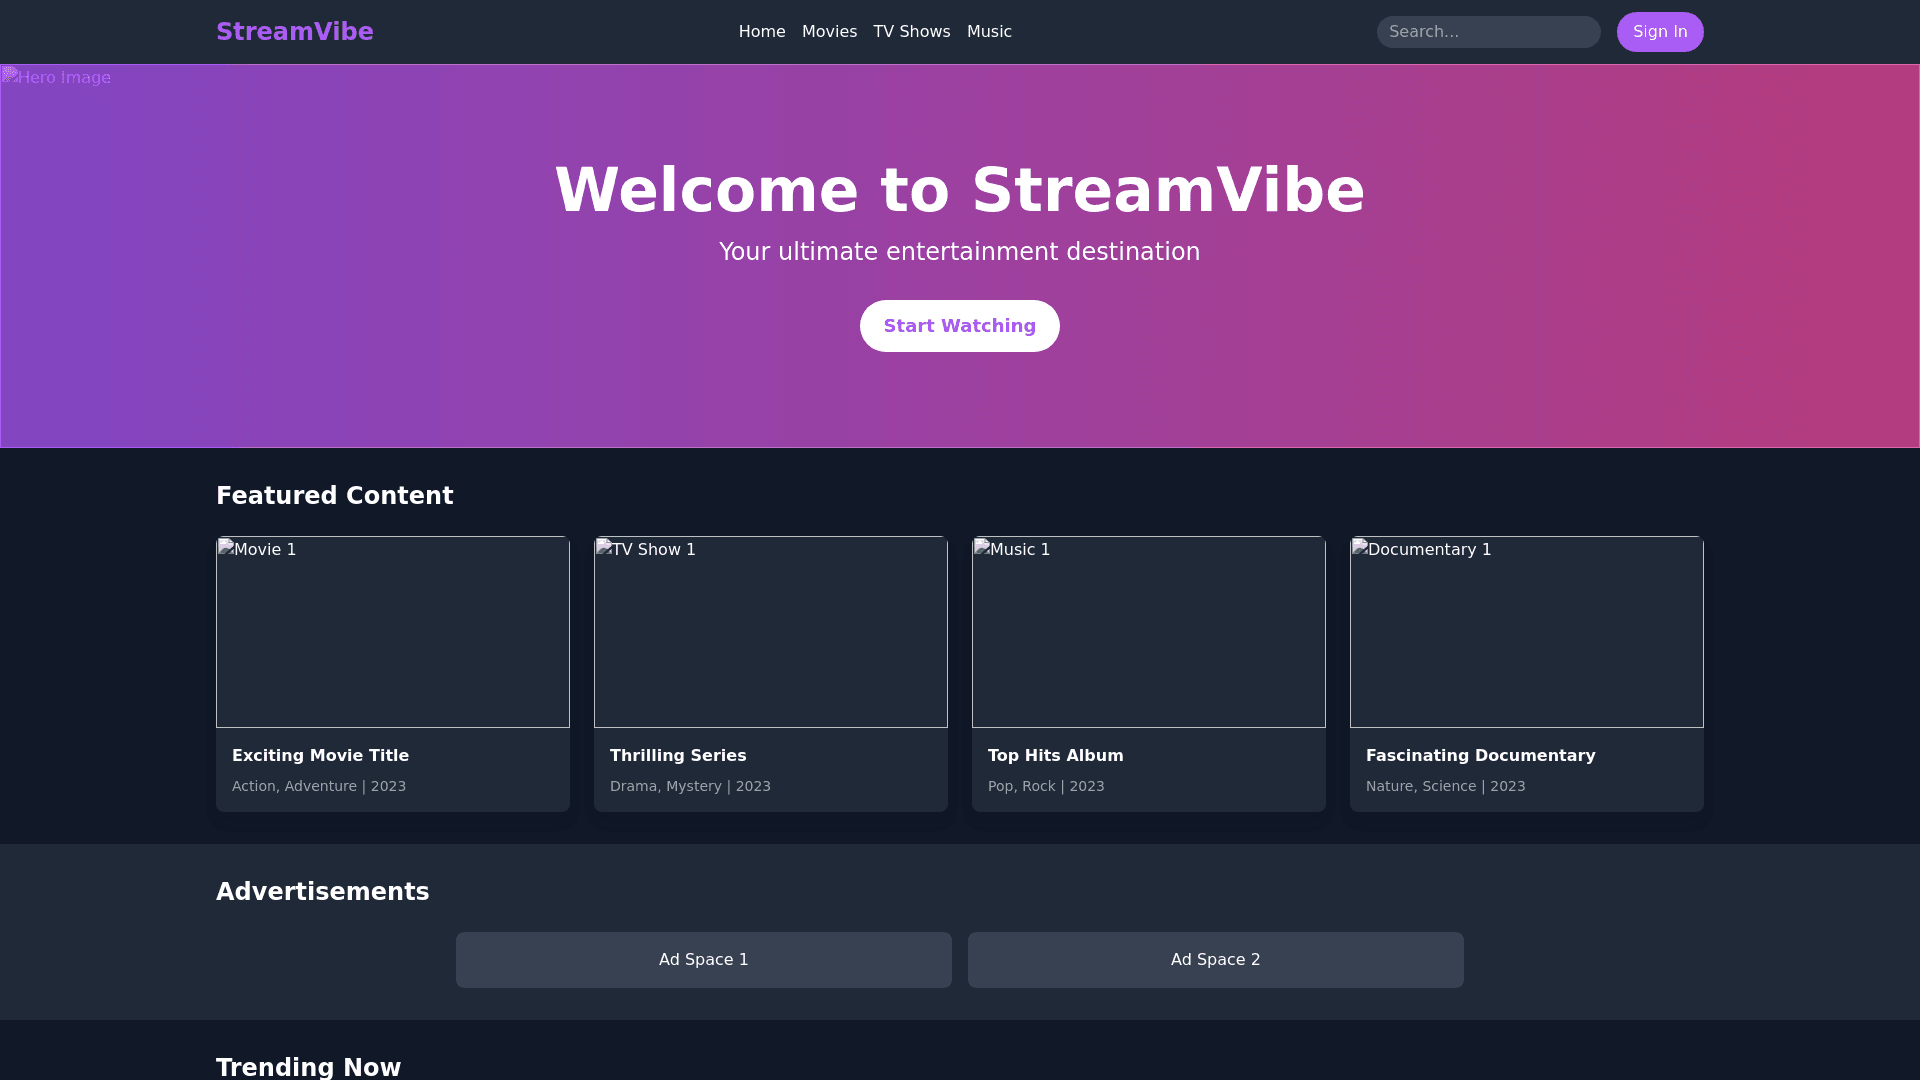Click the Start Watching button

coord(959,326)
